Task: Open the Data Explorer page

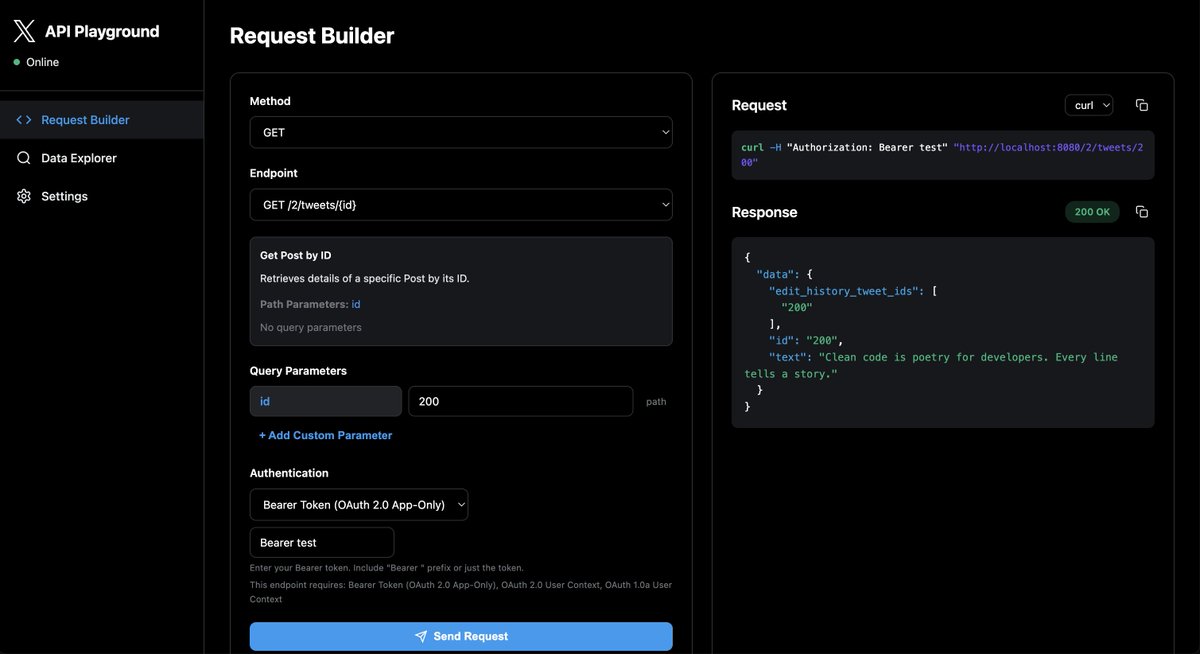Action: [x=102, y=158]
